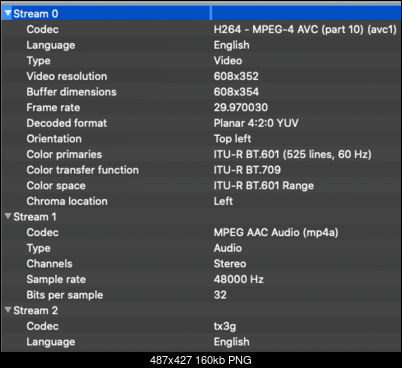The width and height of the screenshot is (402, 368).
Task: Click the Video type value
Action: tap(228, 61)
